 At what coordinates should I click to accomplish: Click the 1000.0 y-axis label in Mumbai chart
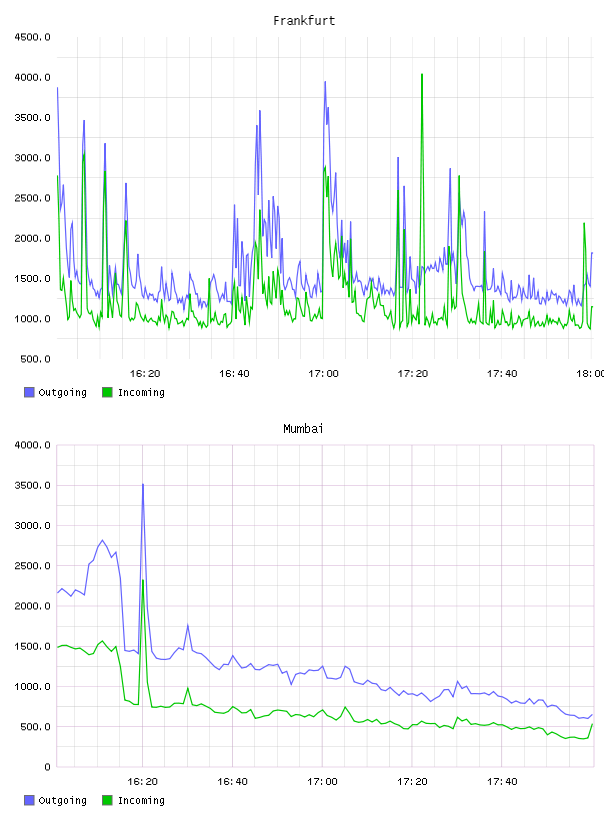coord(32,687)
